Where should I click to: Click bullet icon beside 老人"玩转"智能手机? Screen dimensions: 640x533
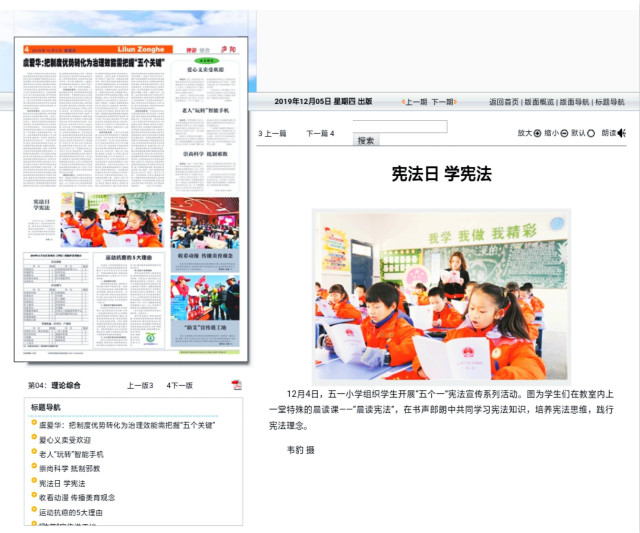34,451
